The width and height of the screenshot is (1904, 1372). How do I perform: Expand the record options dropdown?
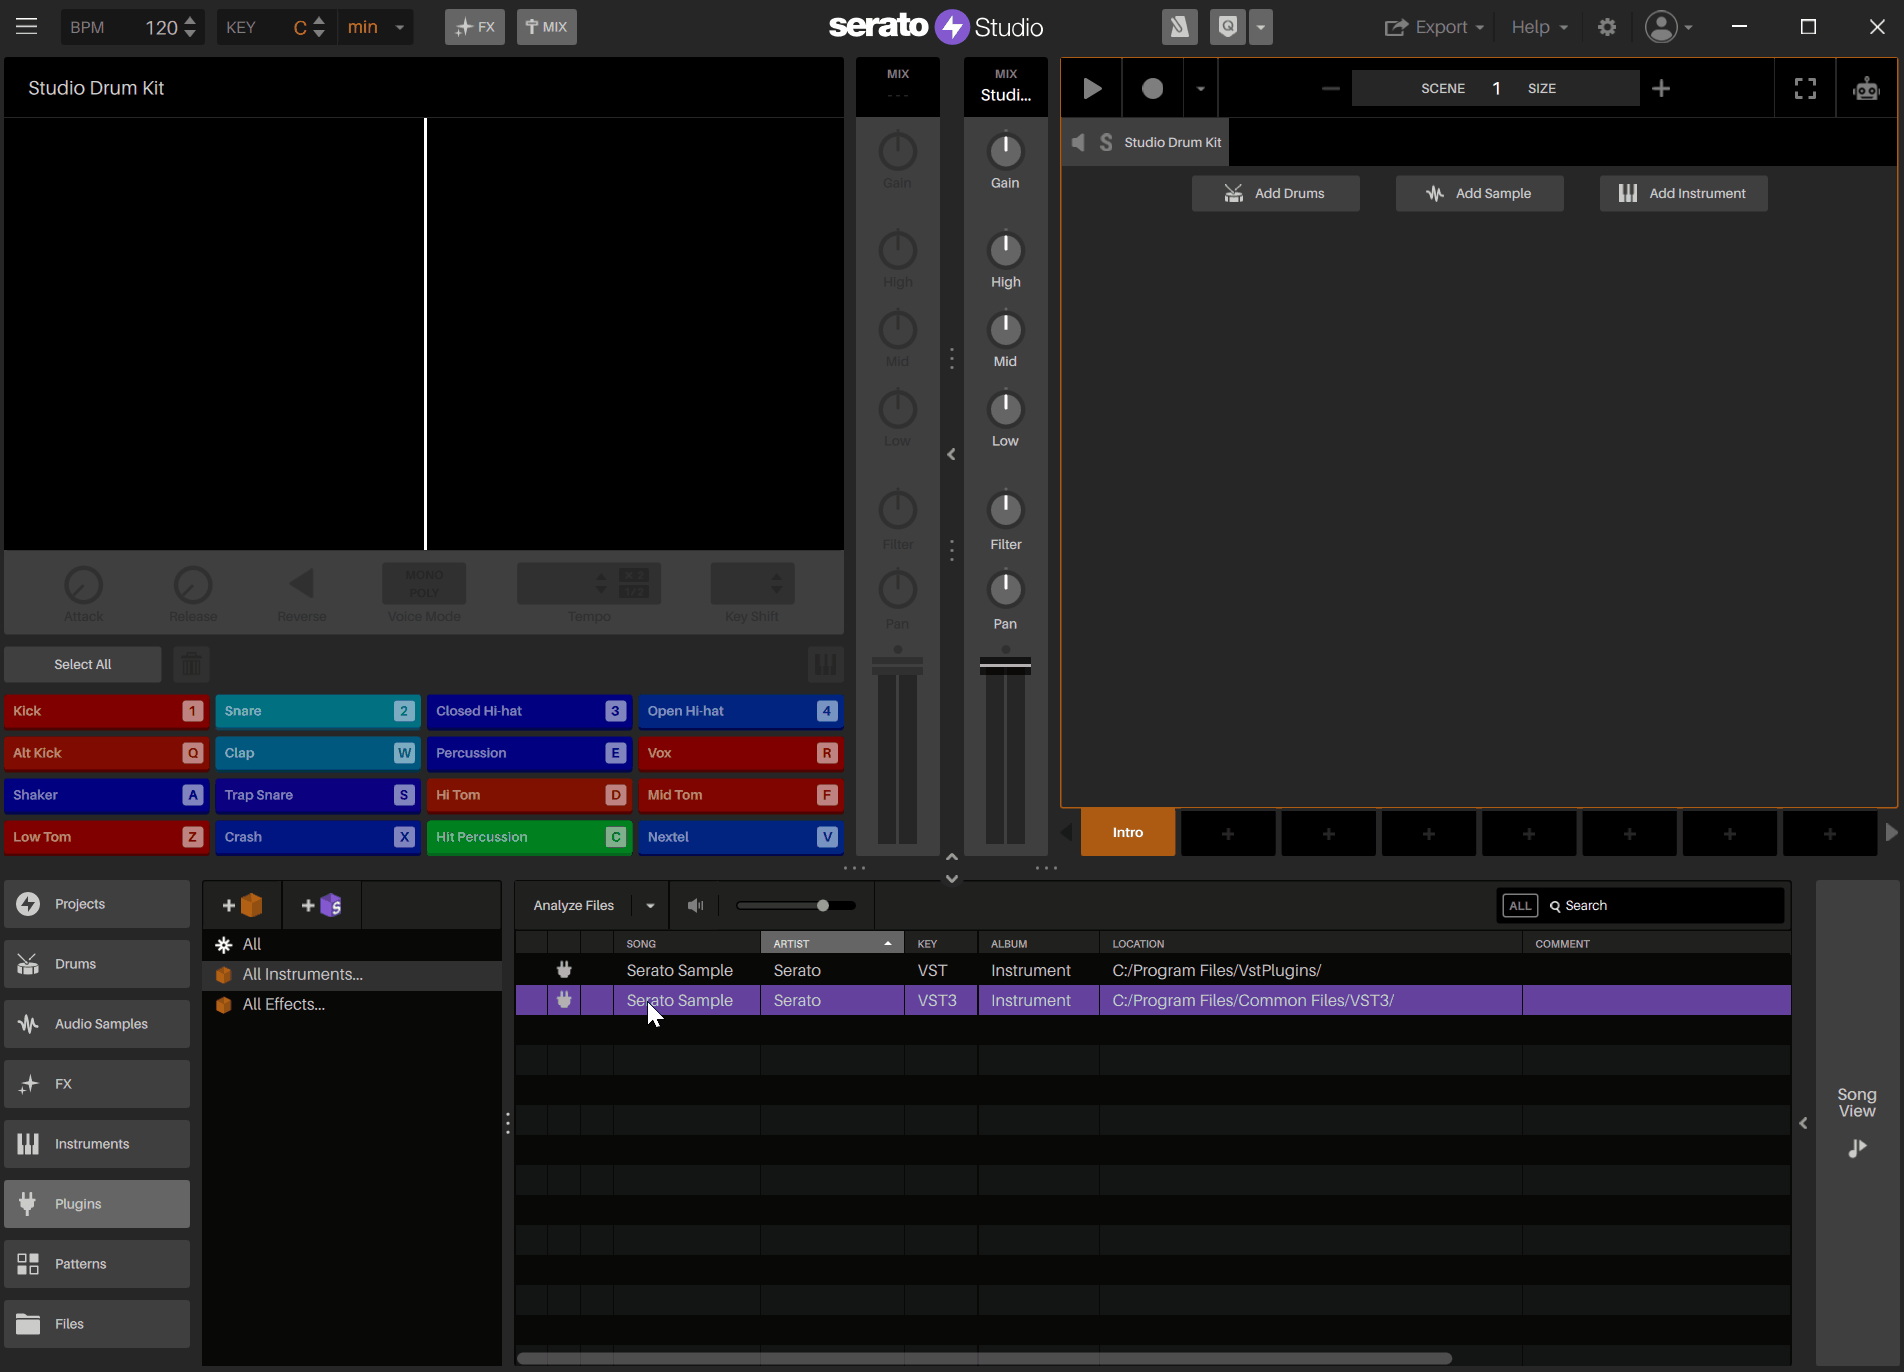click(x=1200, y=88)
